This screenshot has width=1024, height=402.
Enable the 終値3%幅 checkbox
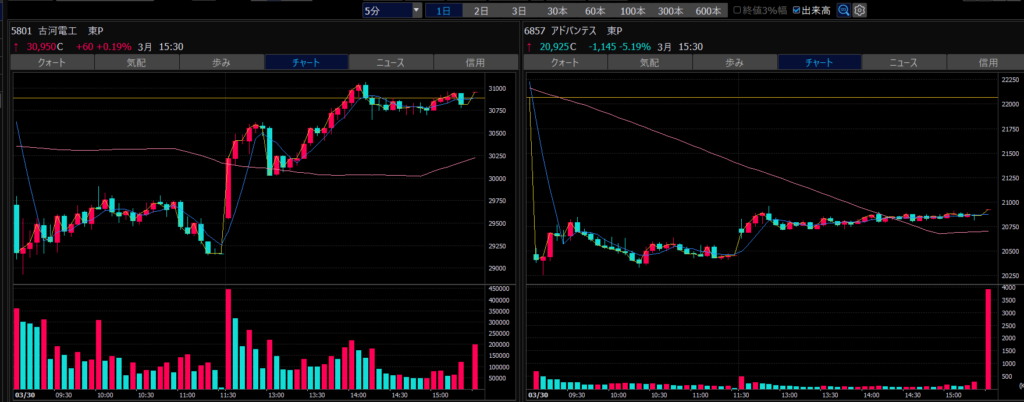(x=738, y=10)
